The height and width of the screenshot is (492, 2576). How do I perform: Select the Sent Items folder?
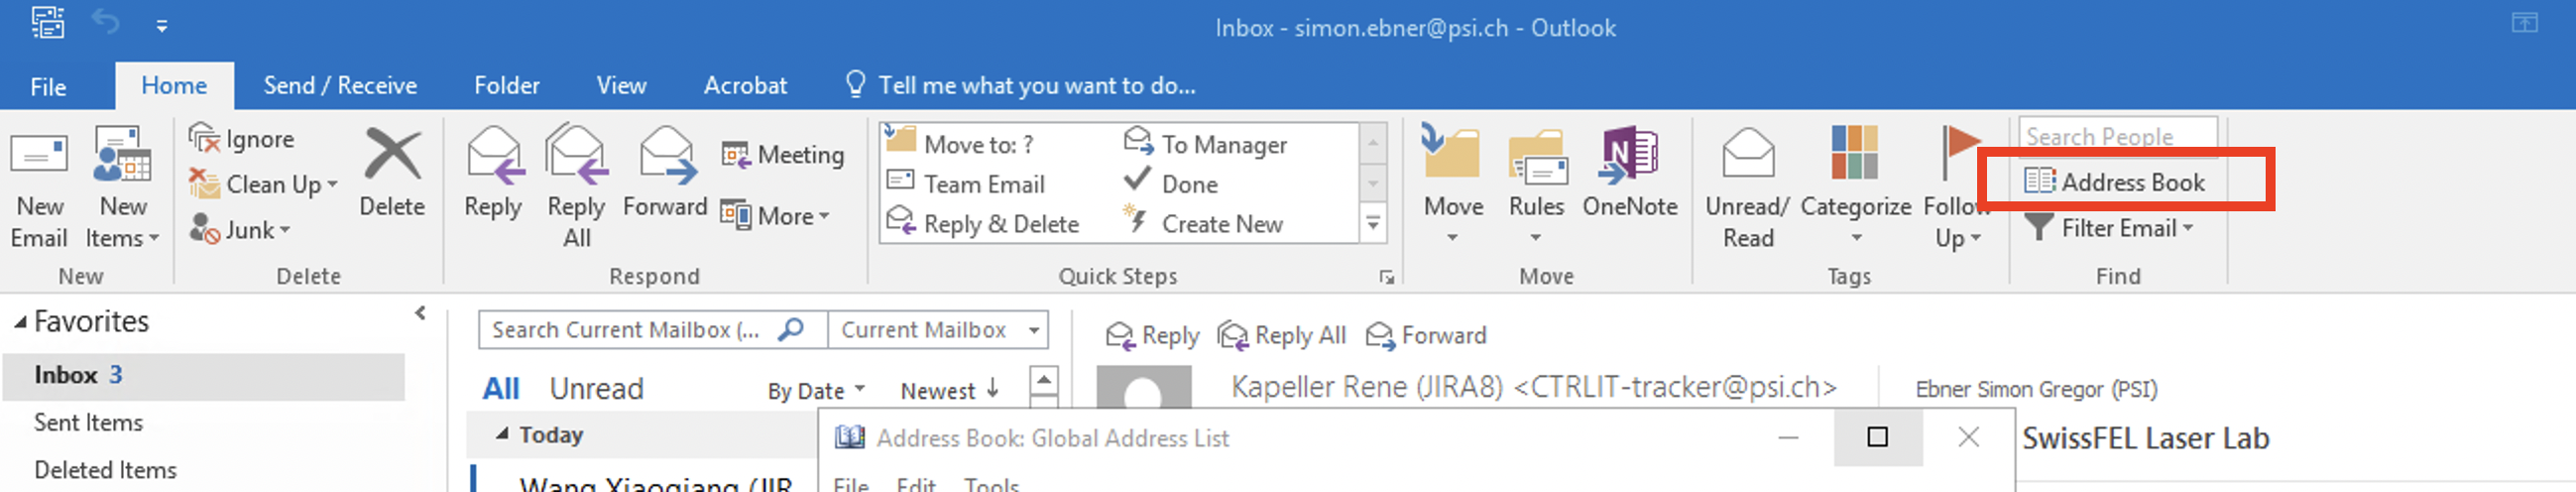[x=88, y=423]
